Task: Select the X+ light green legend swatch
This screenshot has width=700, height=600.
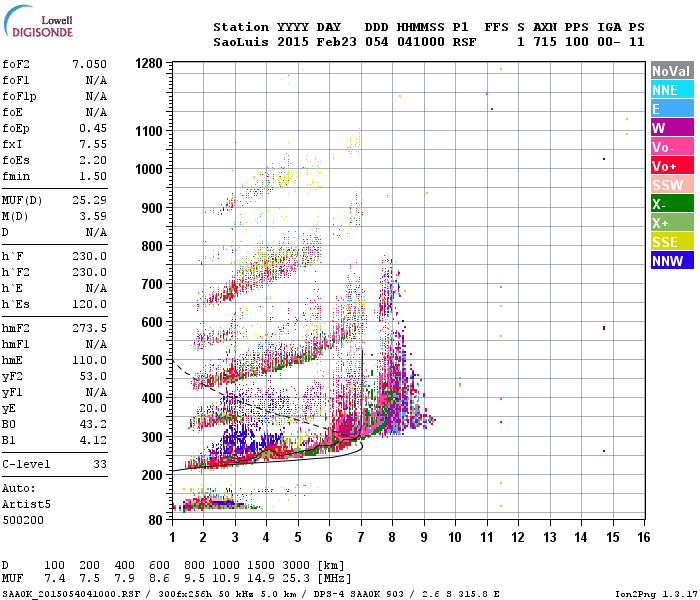Action: coord(672,223)
